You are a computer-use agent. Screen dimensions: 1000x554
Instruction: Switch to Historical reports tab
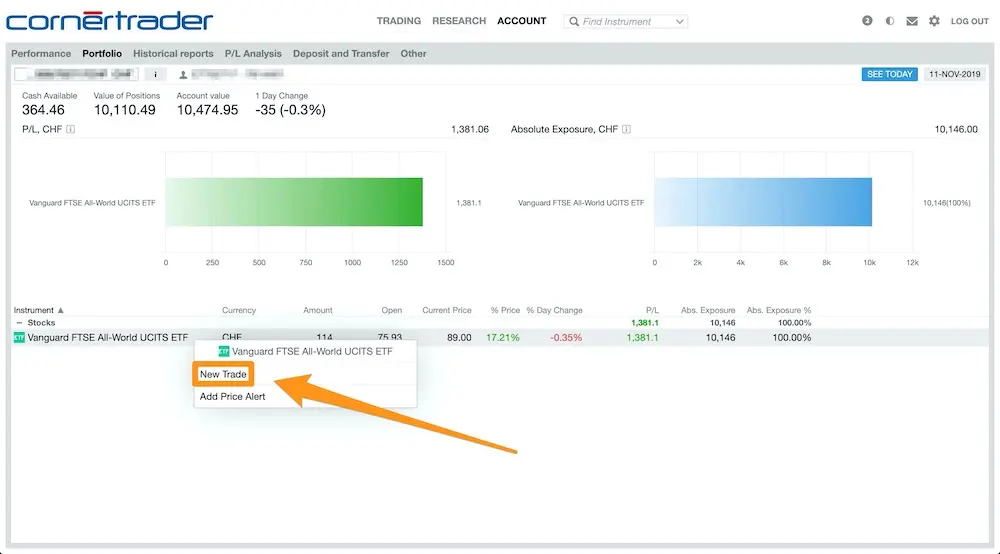click(x=173, y=54)
